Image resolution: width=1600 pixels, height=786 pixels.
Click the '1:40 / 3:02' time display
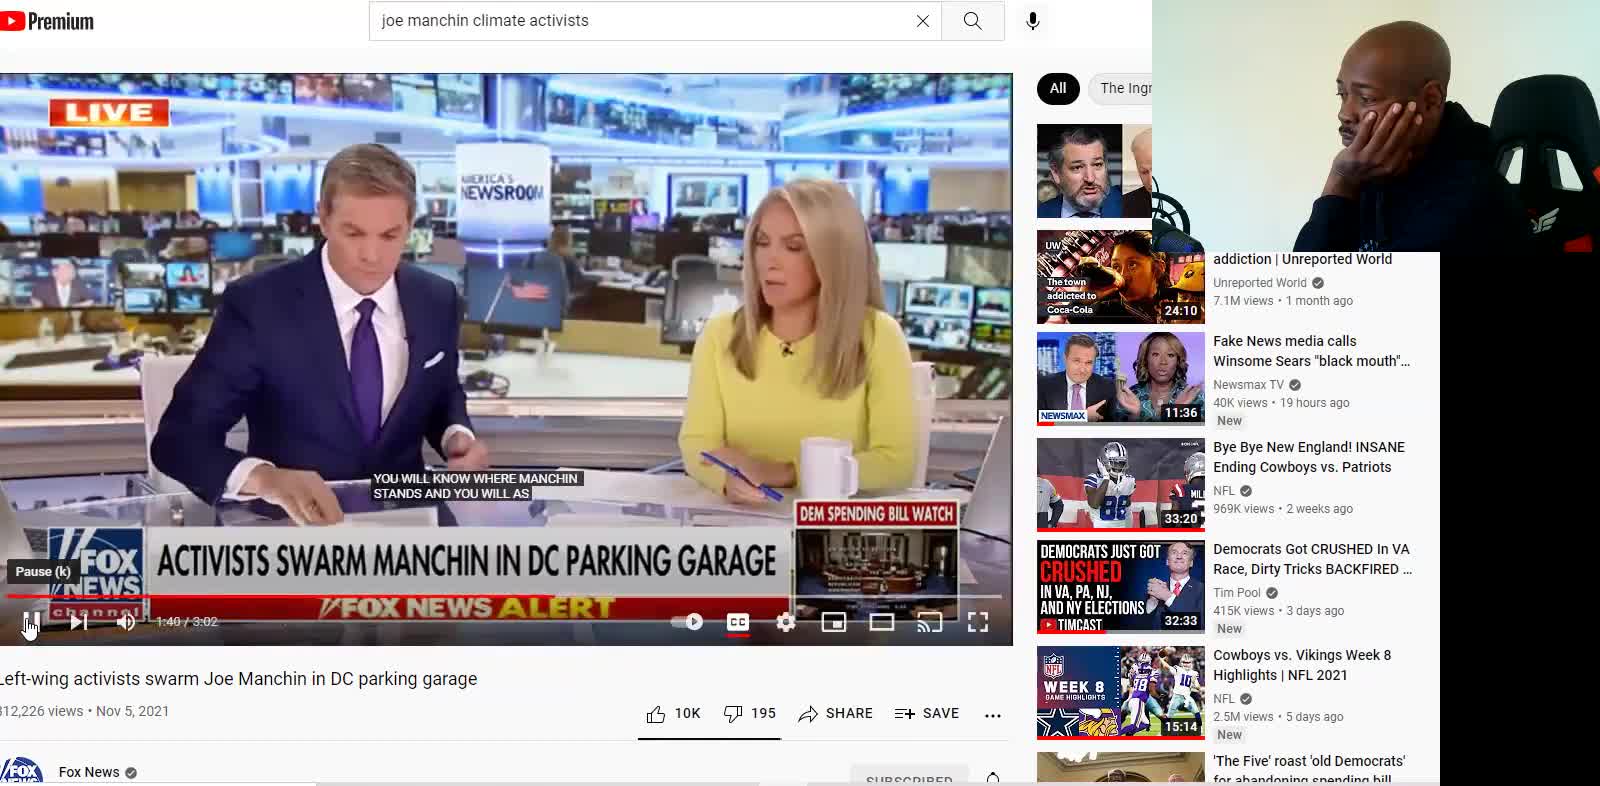point(187,622)
